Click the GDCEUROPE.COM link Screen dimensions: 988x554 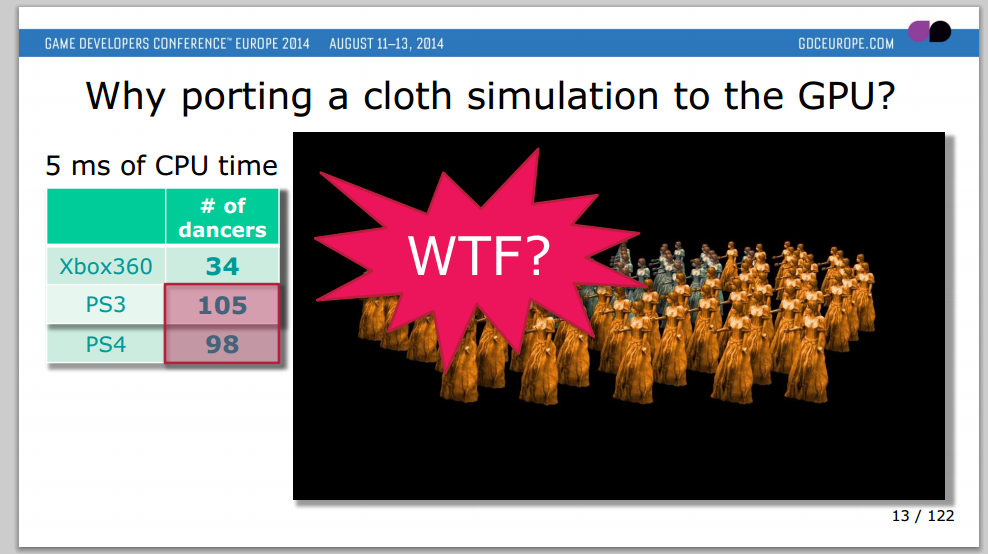[x=846, y=43]
